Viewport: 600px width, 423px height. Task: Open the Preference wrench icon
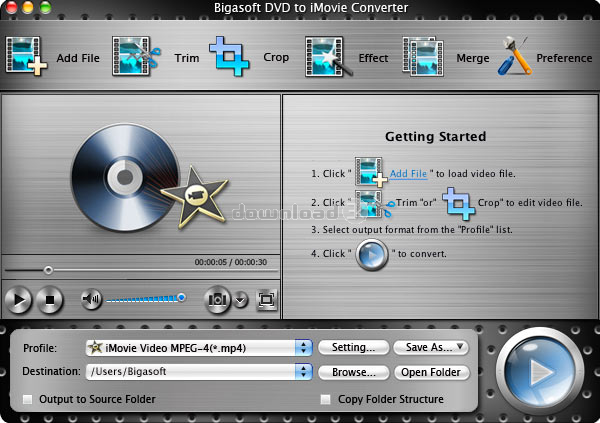click(515, 56)
